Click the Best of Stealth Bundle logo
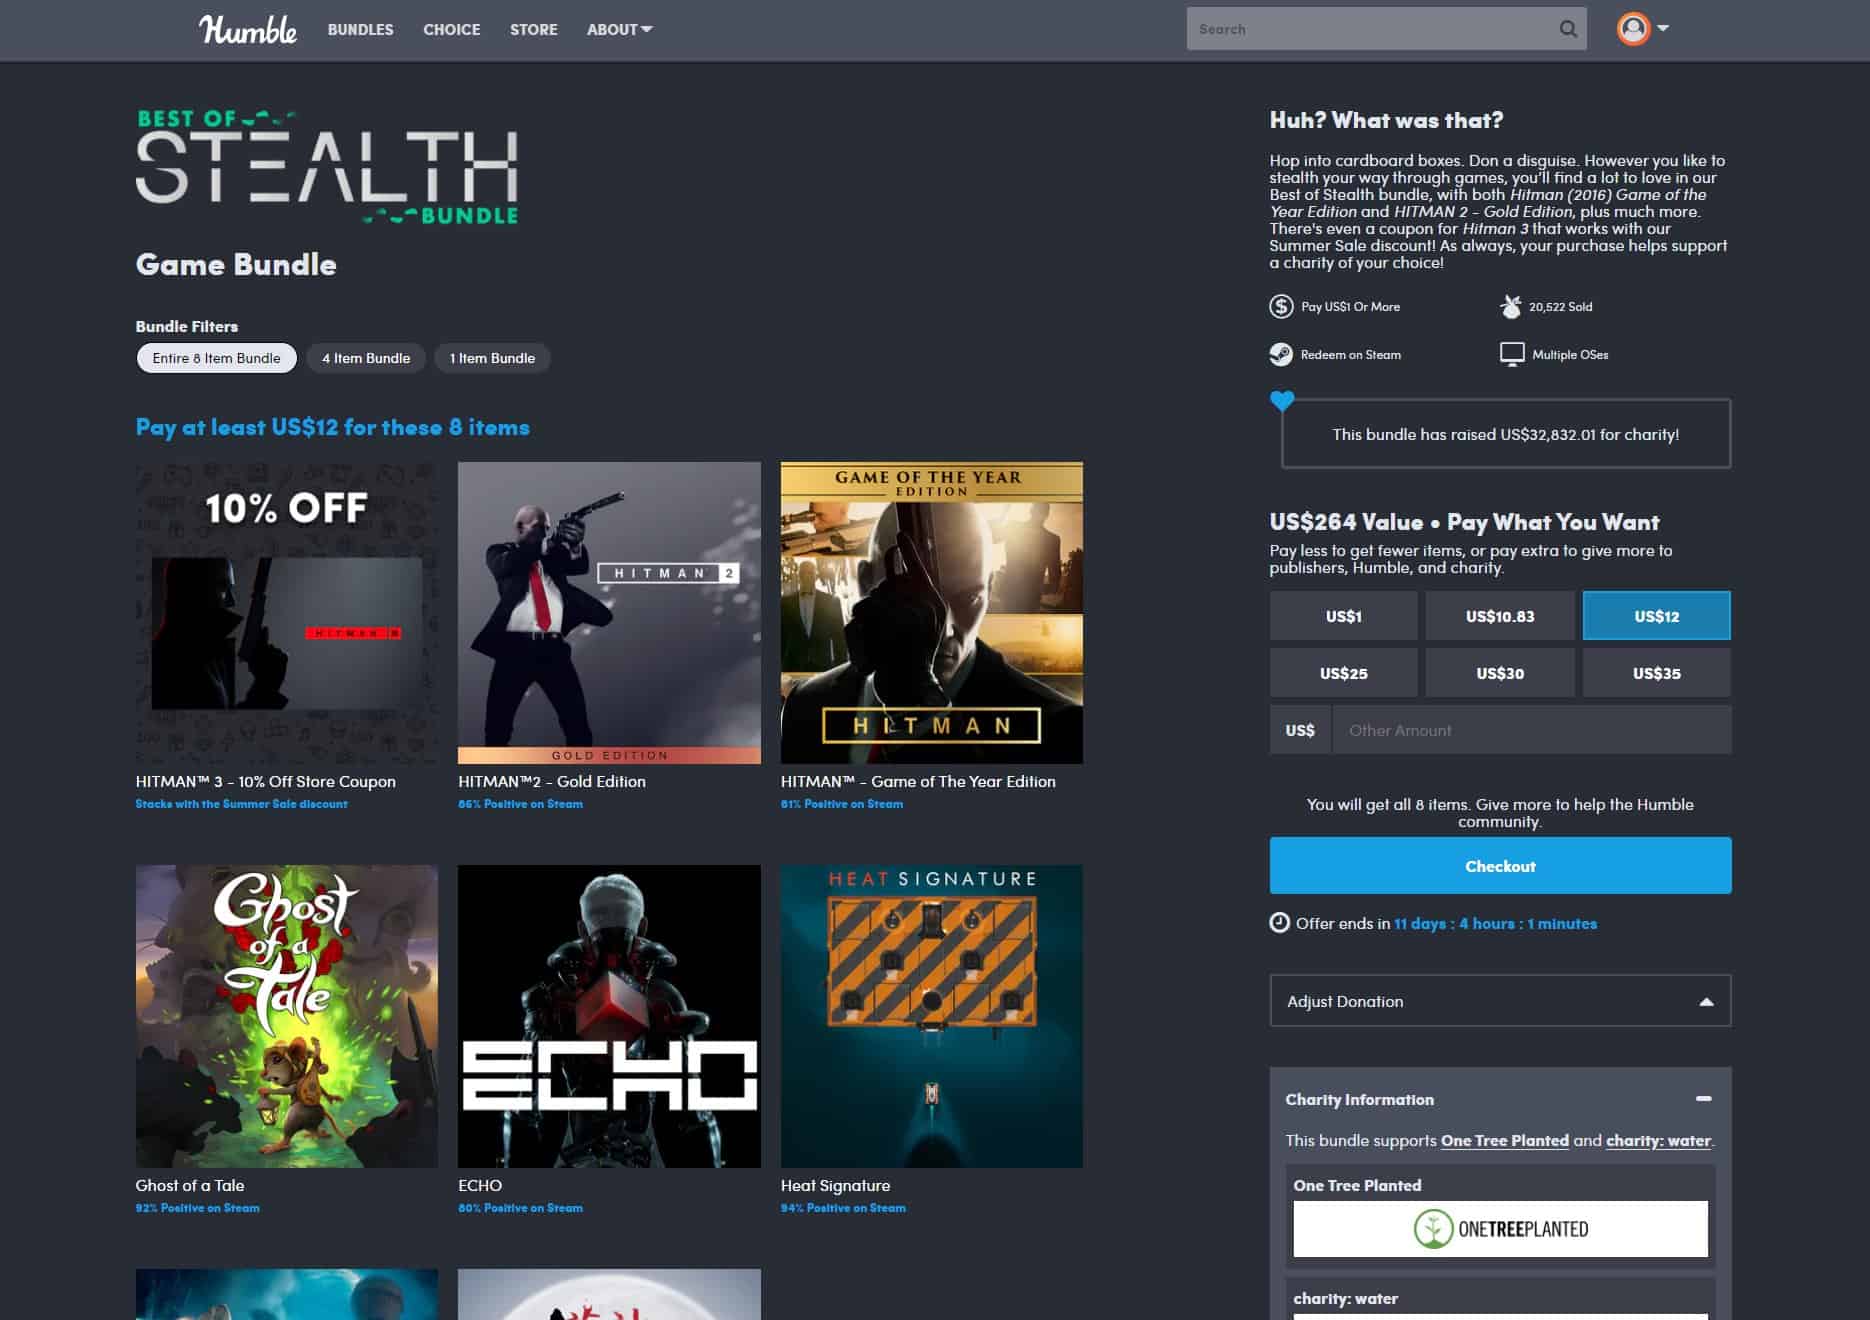Viewport: 1870px width, 1320px height. pos(327,167)
